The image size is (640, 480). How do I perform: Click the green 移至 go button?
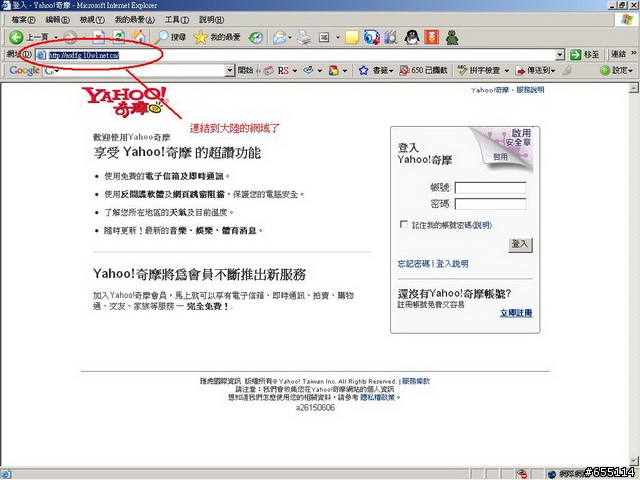tap(585, 54)
